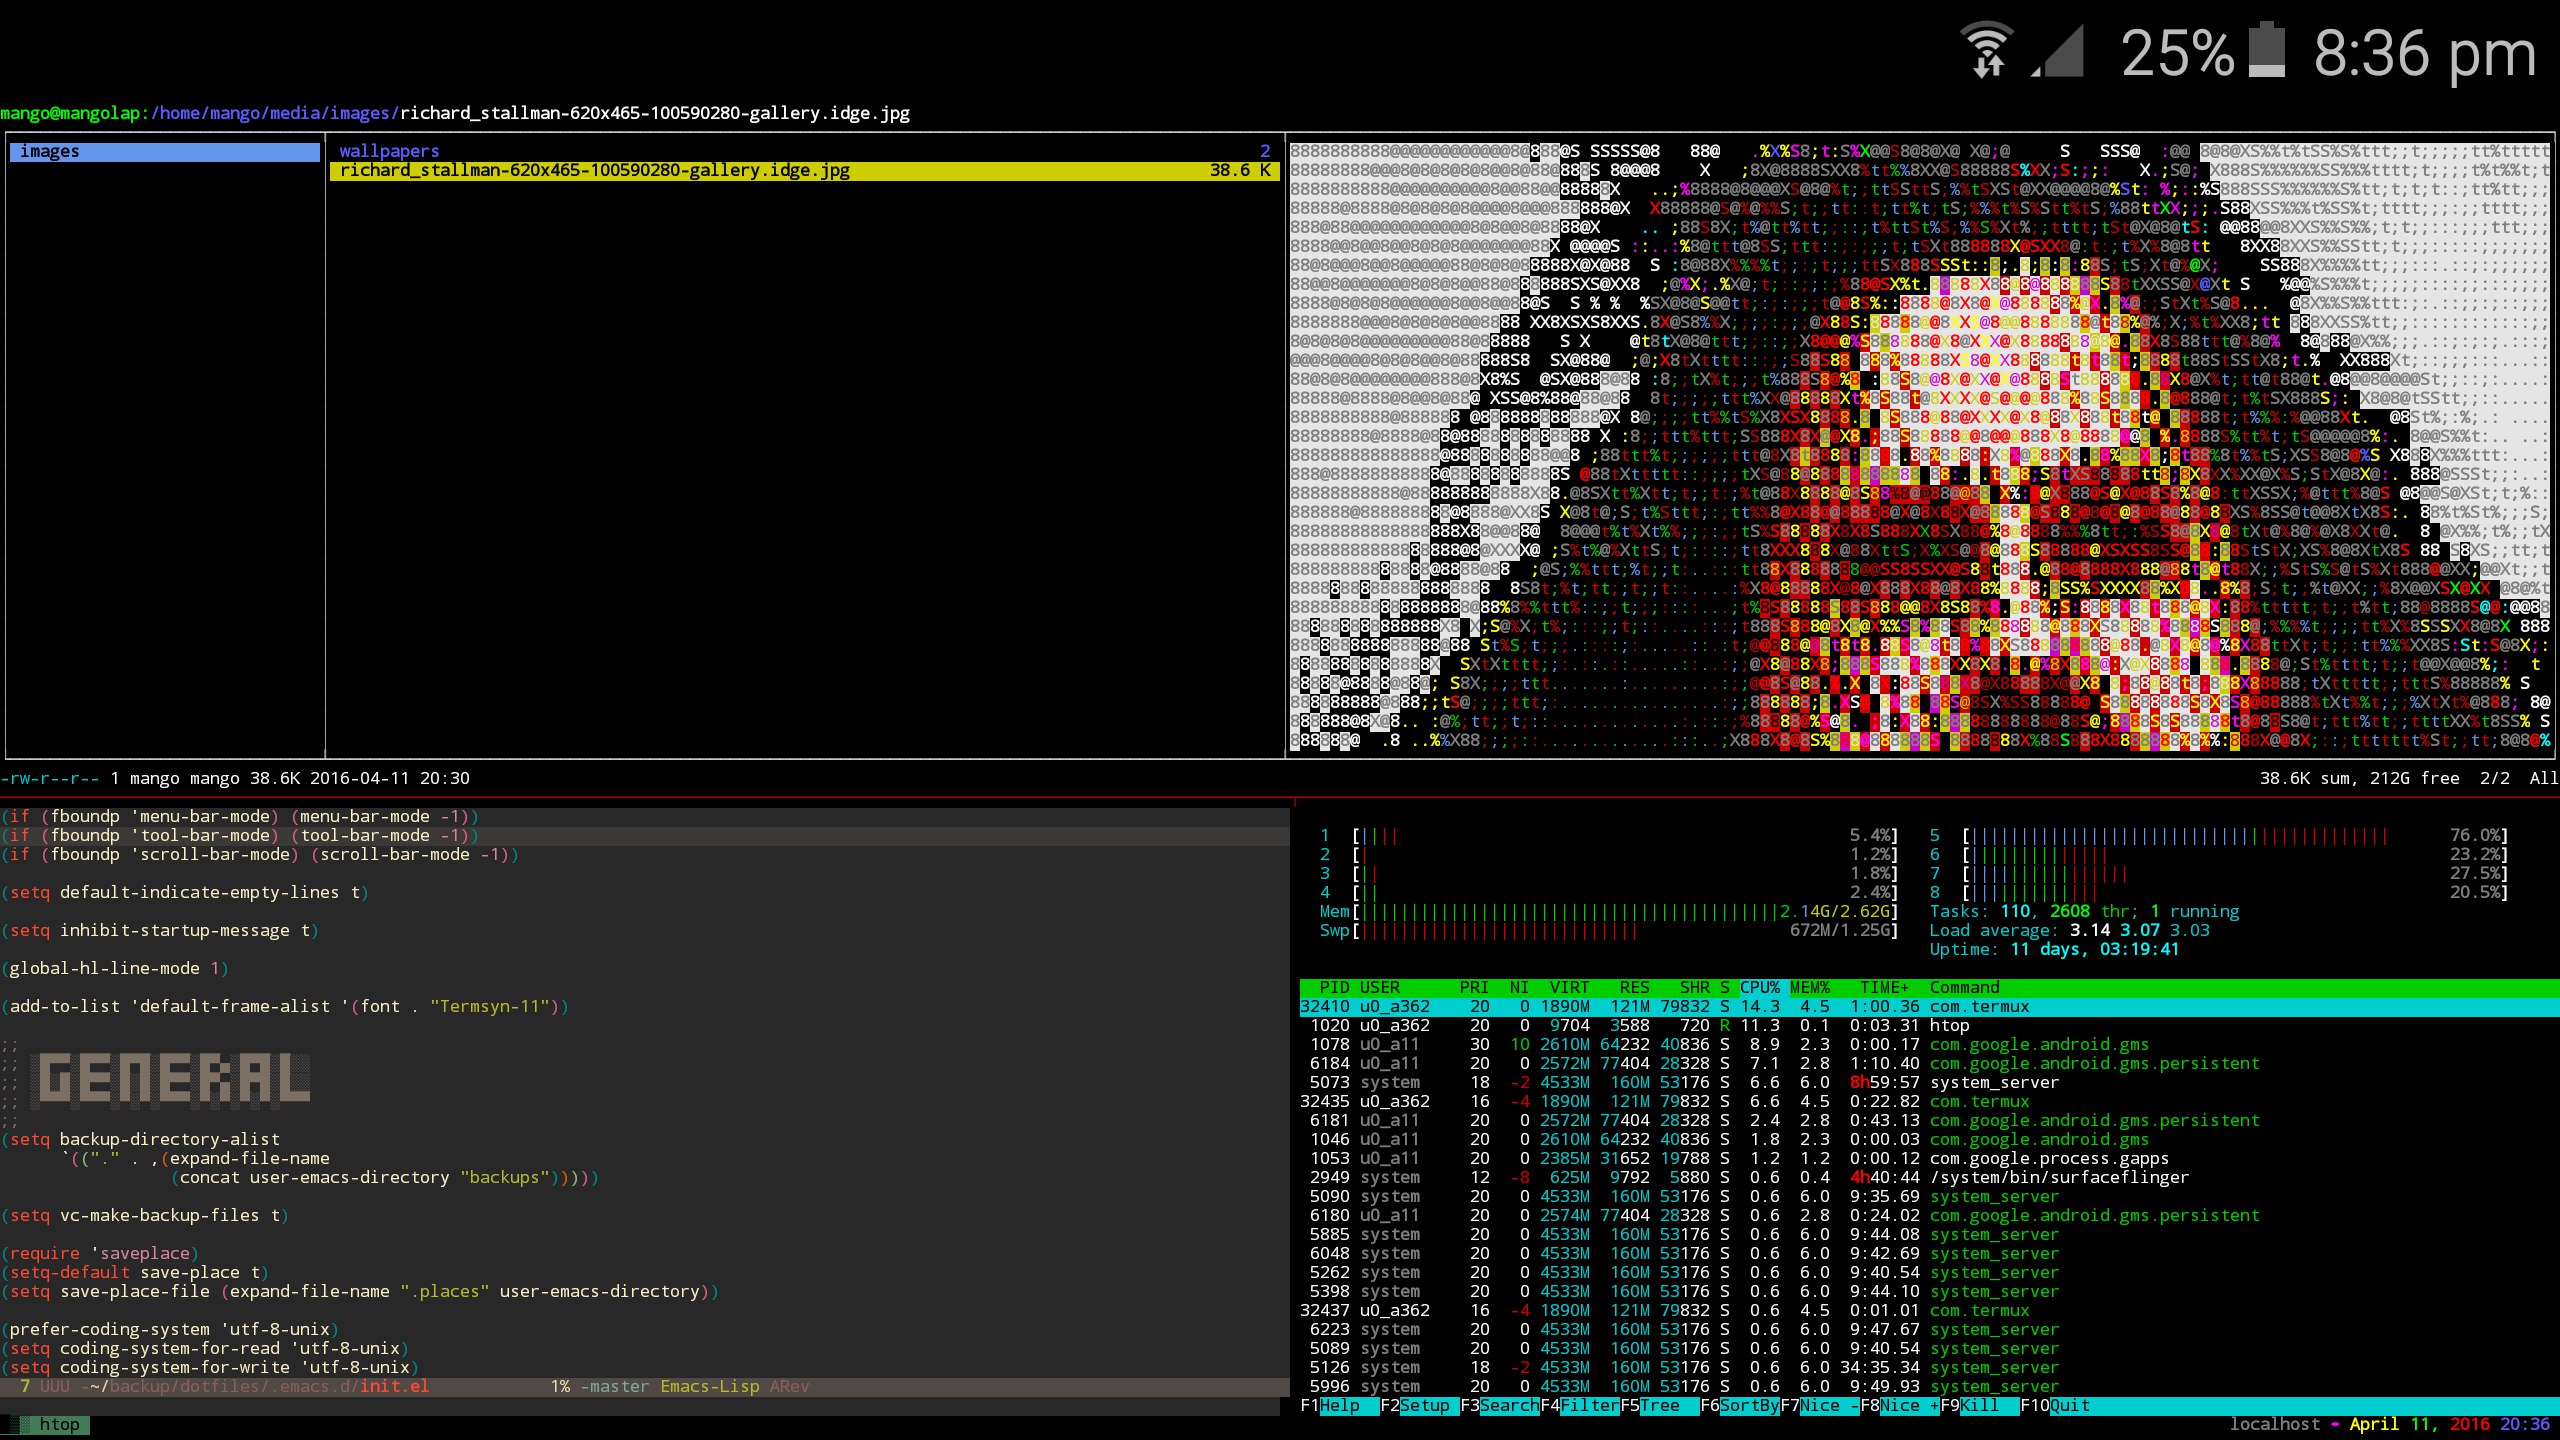Place cursor on prefer-coding-system line

coord(170,1329)
